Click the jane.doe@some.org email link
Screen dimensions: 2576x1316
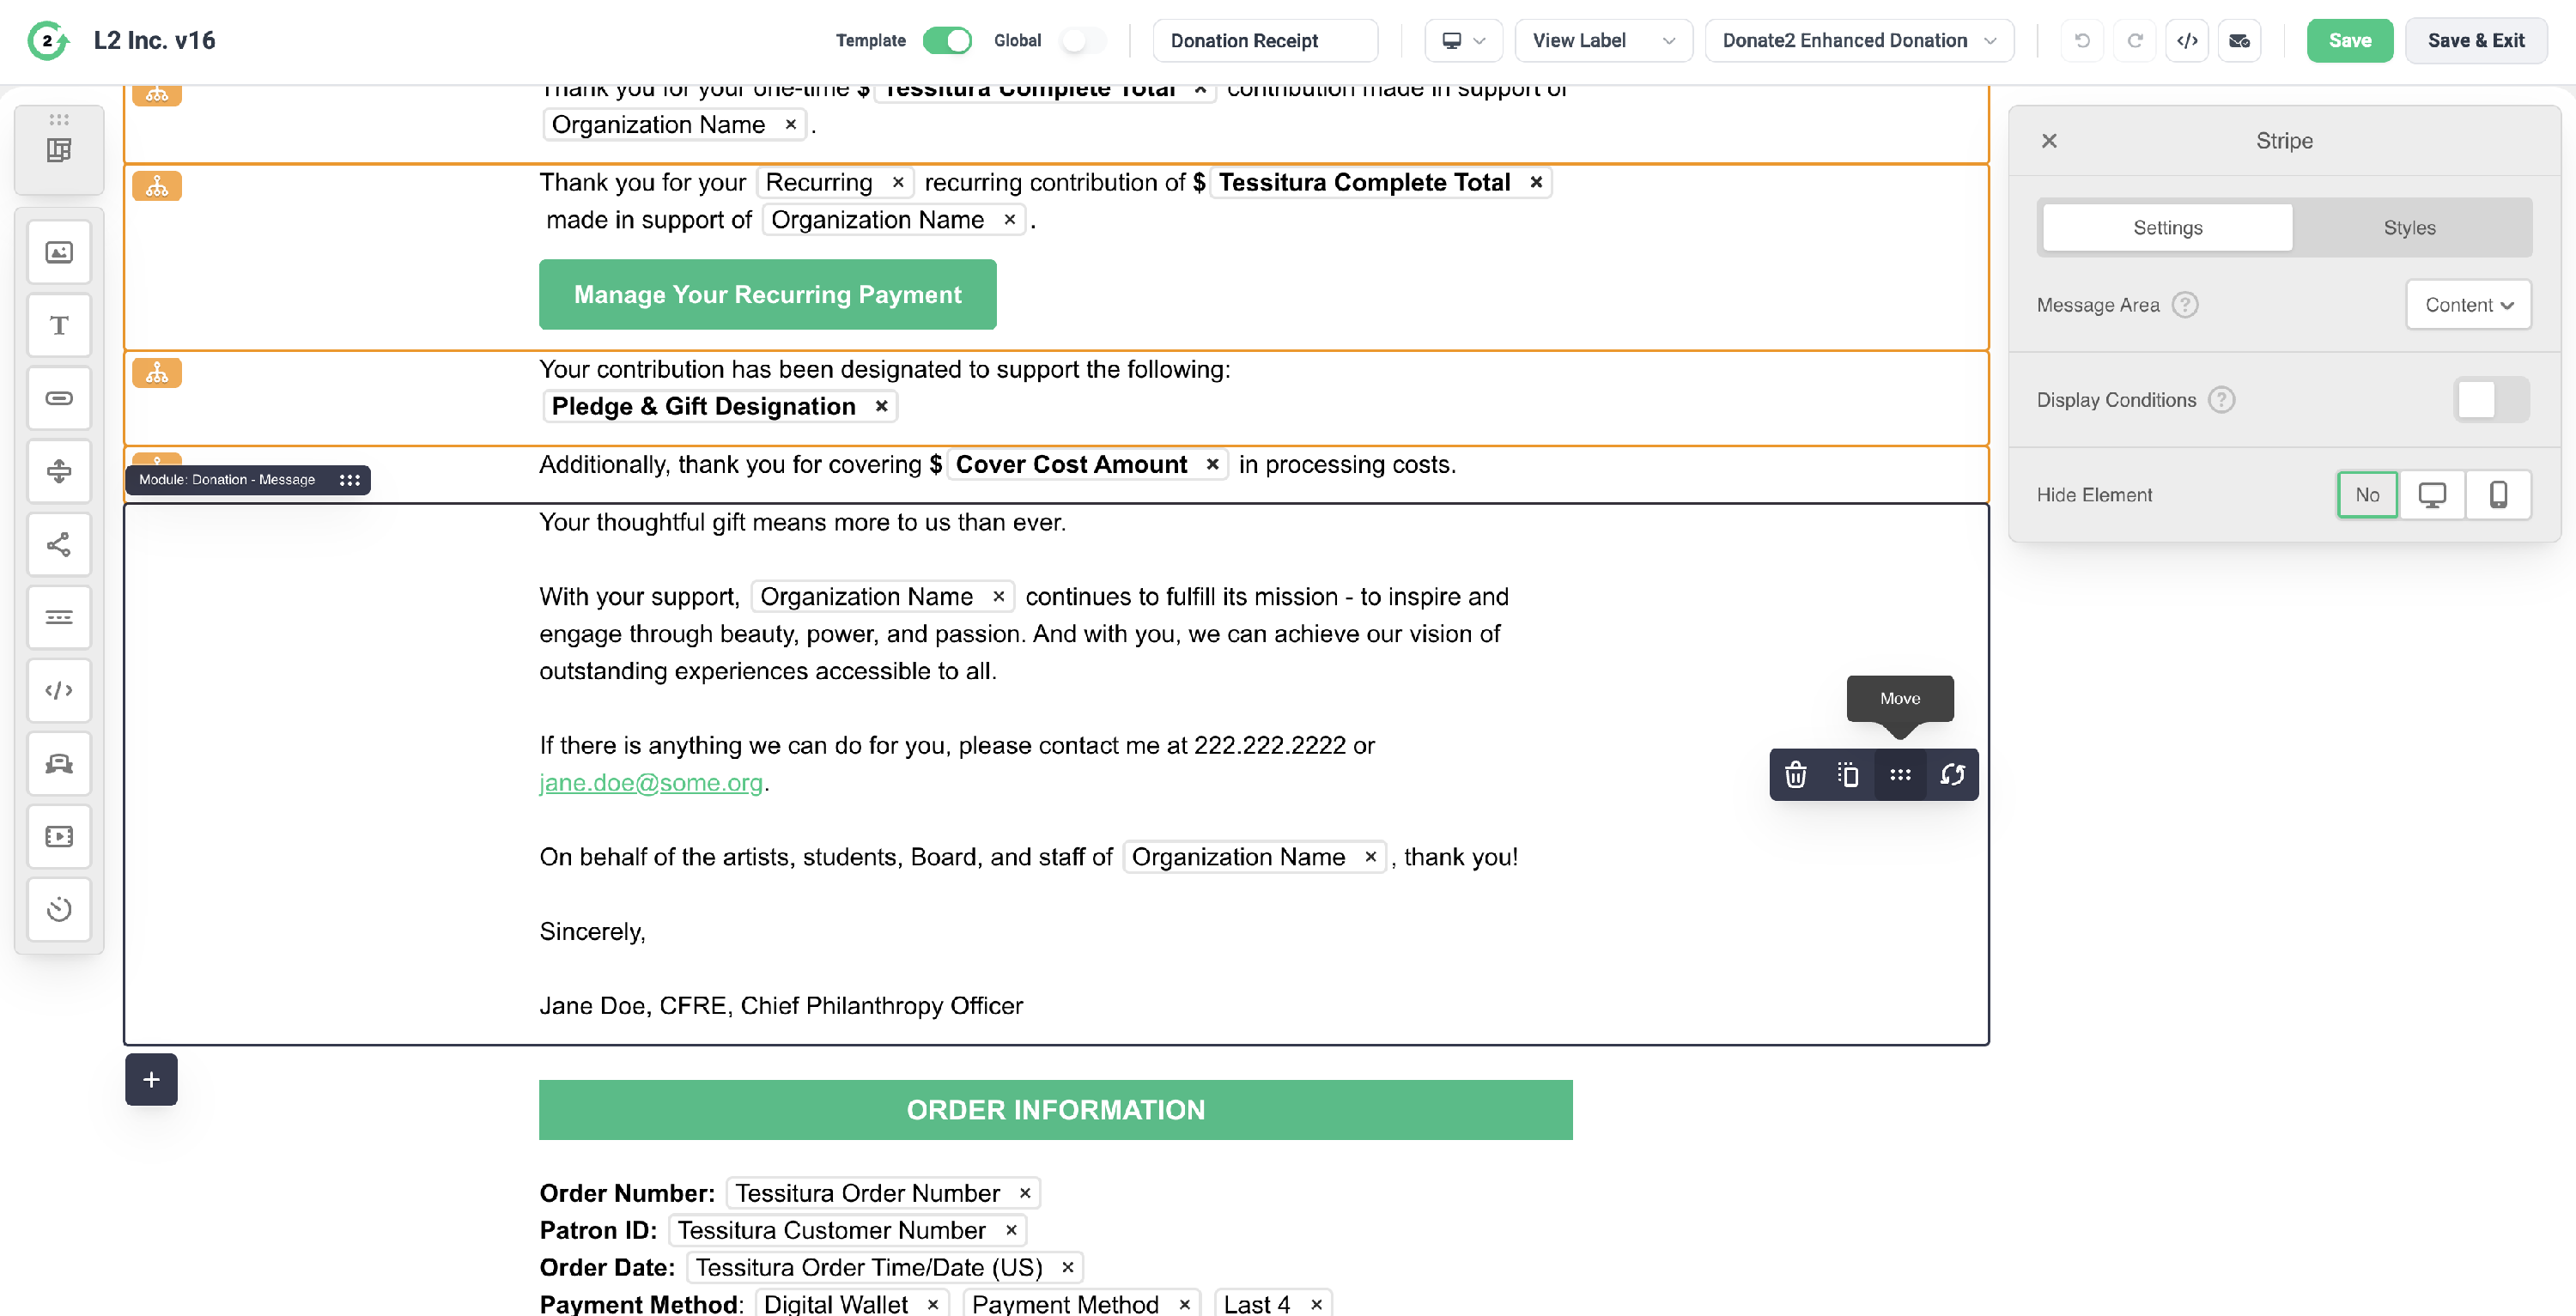click(x=651, y=783)
